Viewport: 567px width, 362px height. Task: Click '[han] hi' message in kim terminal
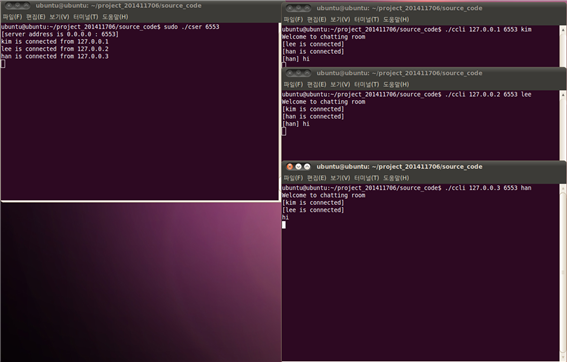[296, 59]
